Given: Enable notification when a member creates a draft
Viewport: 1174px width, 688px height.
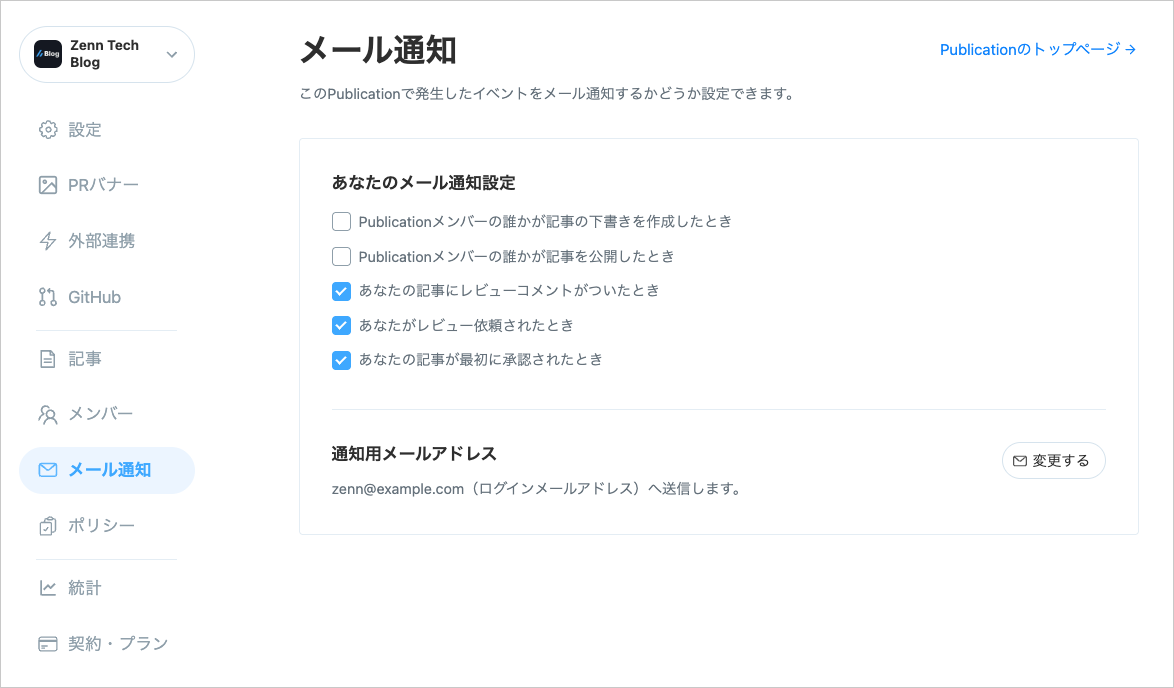Looking at the screenshot, I should pos(341,222).
